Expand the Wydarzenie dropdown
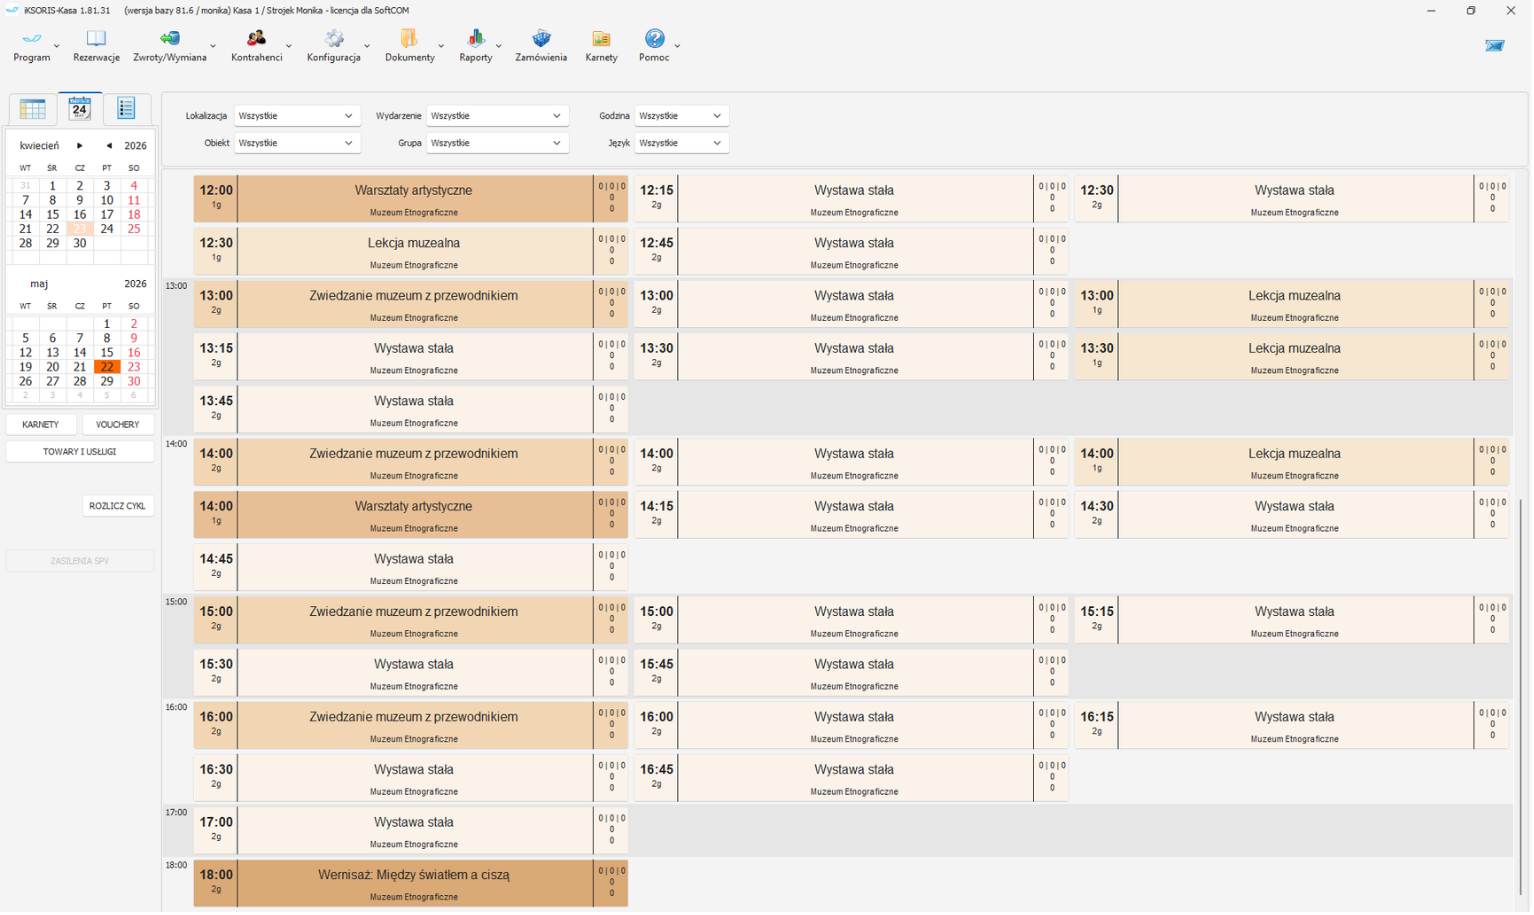Image resolution: width=1534 pixels, height=915 pixels. [x=497, y=116]
